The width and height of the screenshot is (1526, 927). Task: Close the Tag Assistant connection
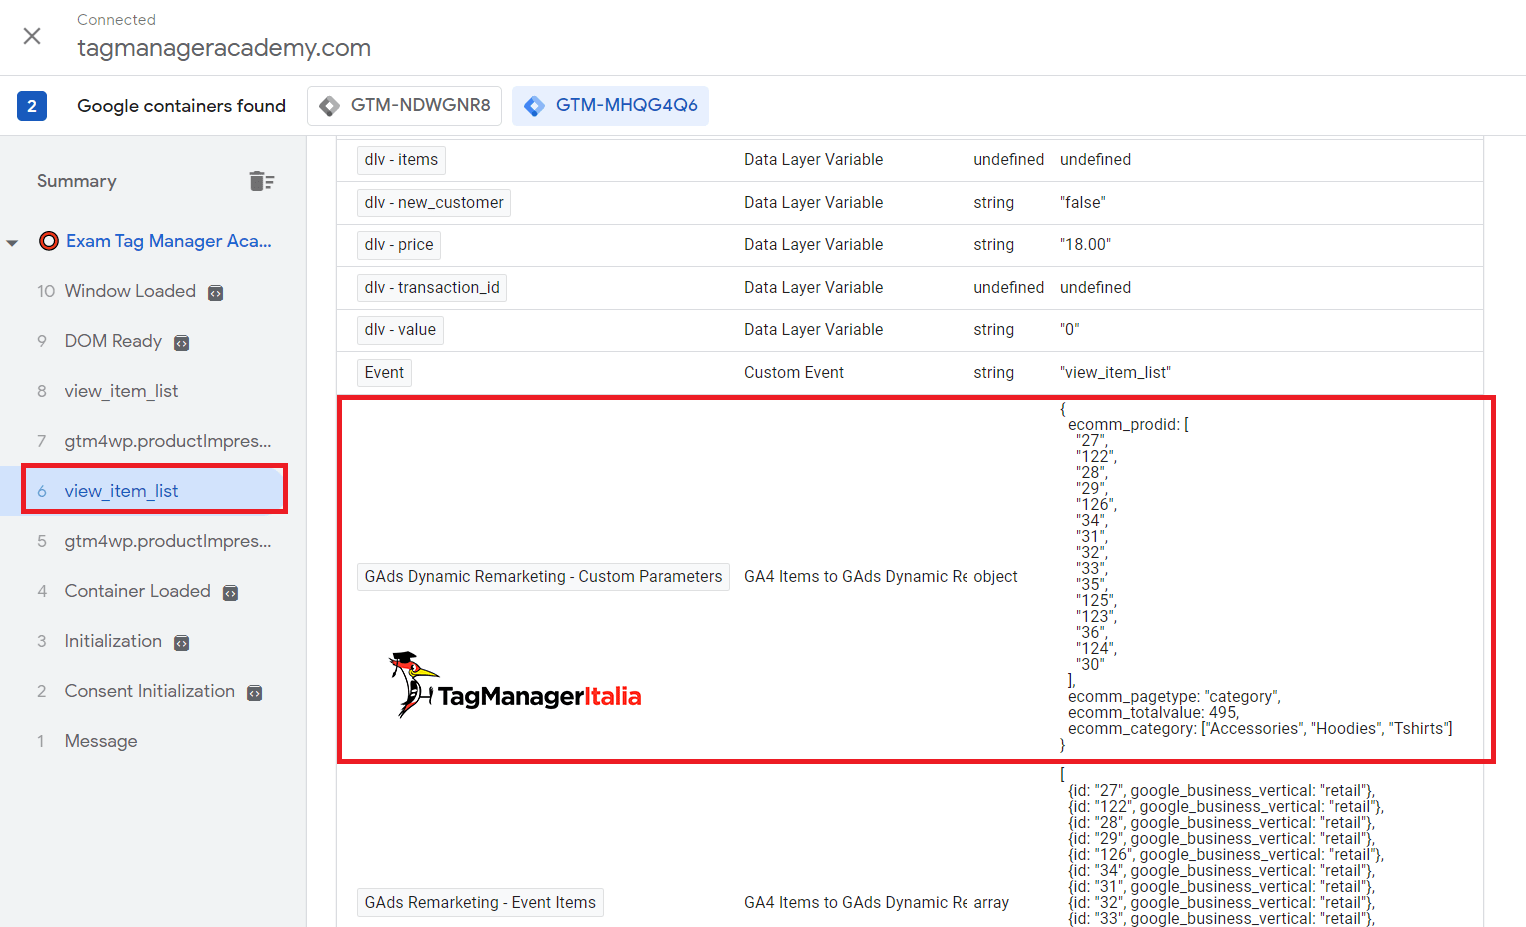[31, 36]
